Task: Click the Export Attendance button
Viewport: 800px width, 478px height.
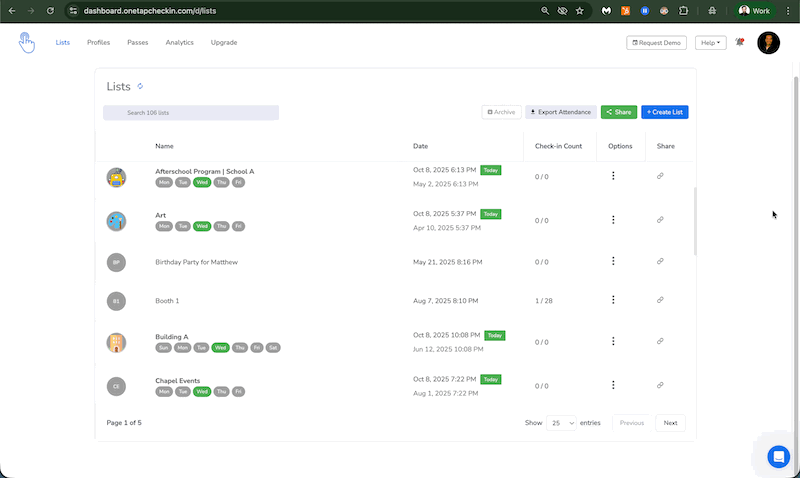Action: pyautogui.click(x=561, y=112)
